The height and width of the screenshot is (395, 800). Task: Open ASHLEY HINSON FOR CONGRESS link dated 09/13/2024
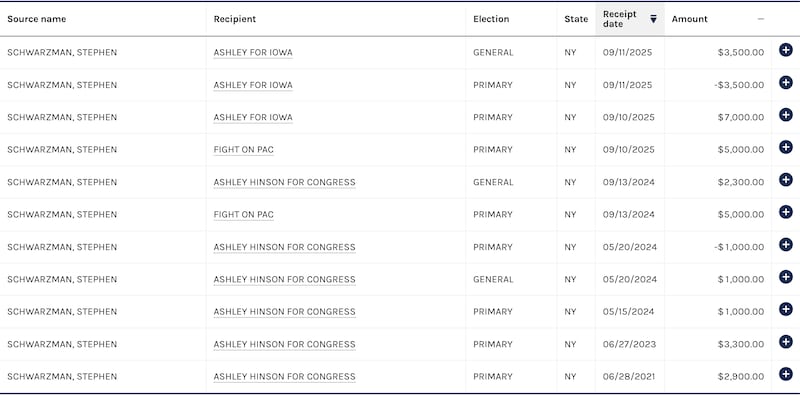pyautogui.click(x=284, y=182)
